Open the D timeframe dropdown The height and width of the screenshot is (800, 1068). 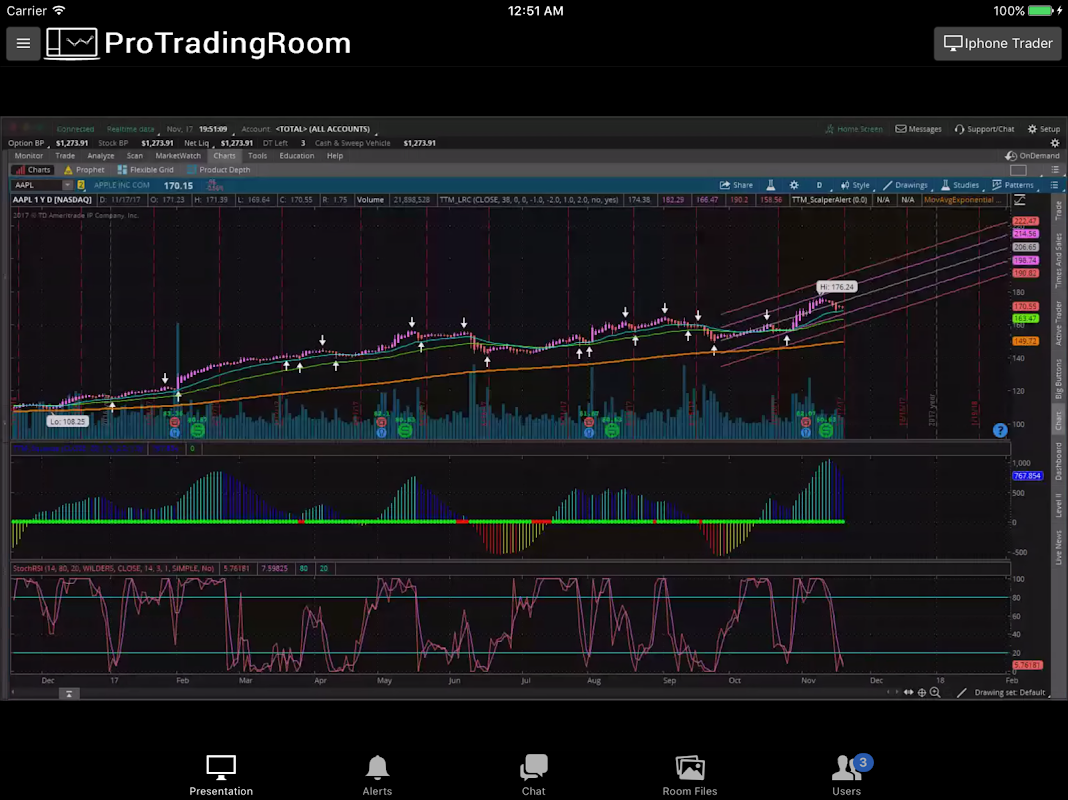tap(819, 185)
